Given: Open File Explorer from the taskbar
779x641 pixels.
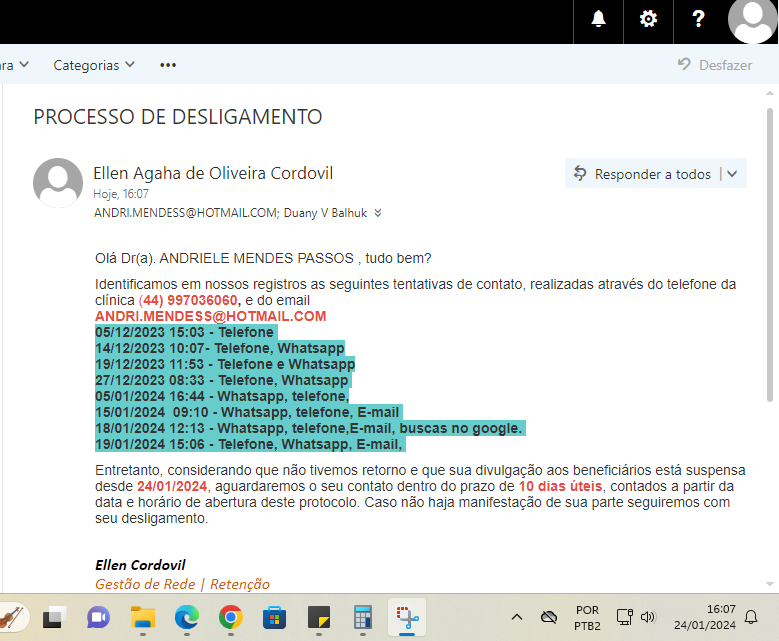Looking at the screenshot, I should point(143,617).
